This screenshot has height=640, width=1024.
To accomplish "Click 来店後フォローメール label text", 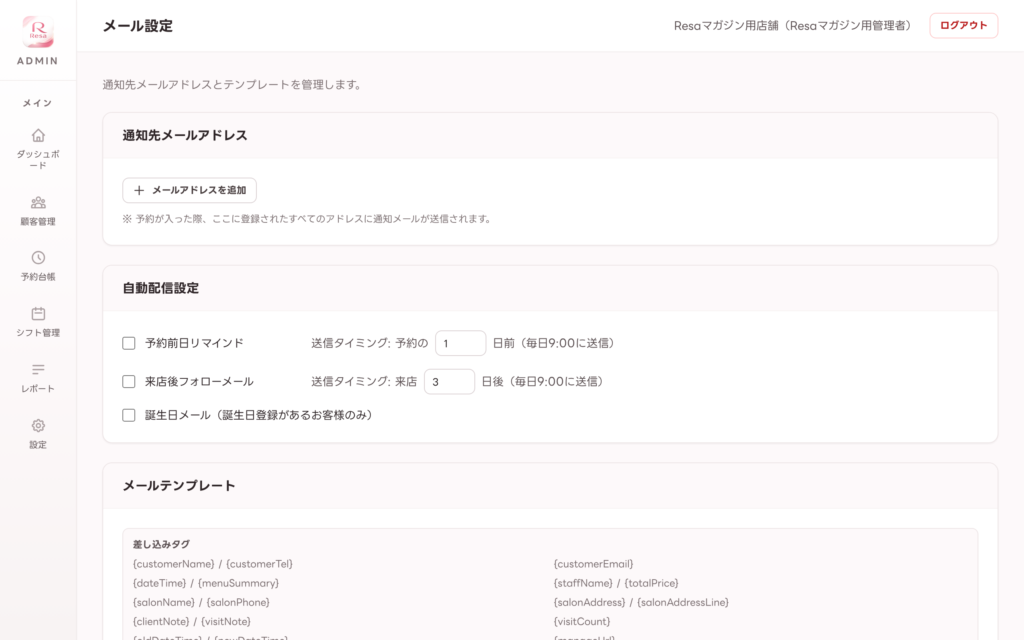I will pos(199,381).
